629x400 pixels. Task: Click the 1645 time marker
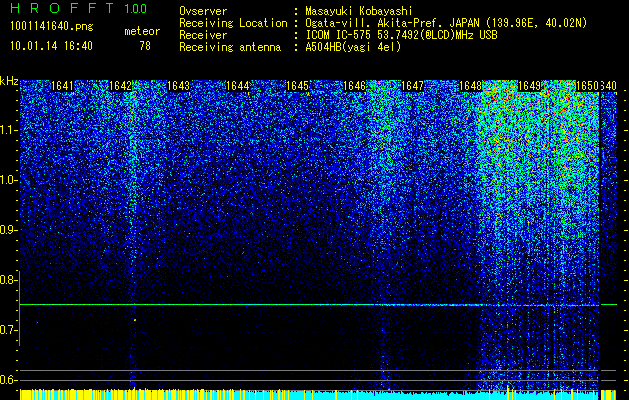pos(297,86)
